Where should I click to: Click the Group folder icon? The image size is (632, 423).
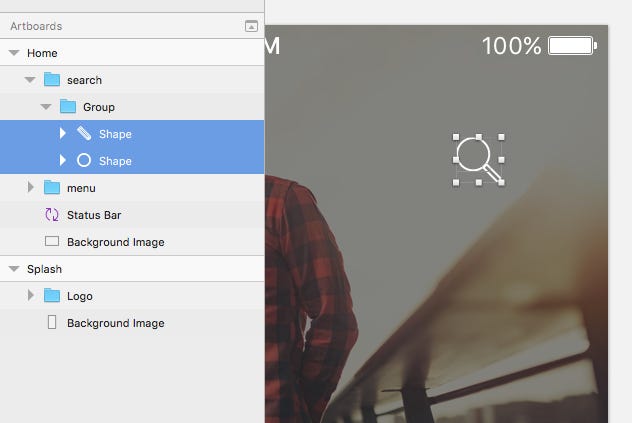click(x=68, y=106)
